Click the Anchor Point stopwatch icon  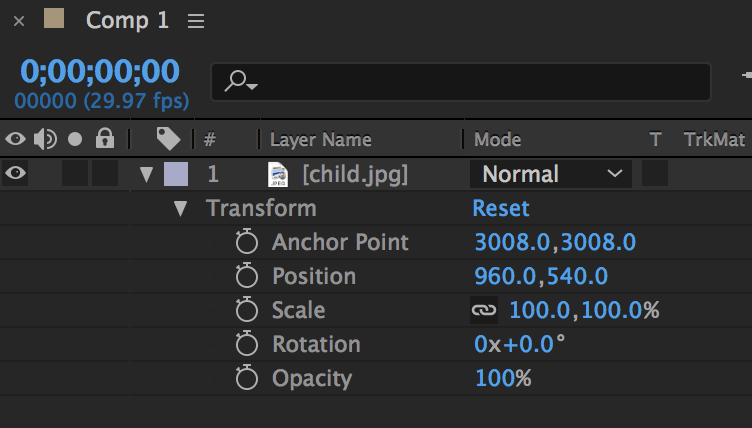click(246, 242)
